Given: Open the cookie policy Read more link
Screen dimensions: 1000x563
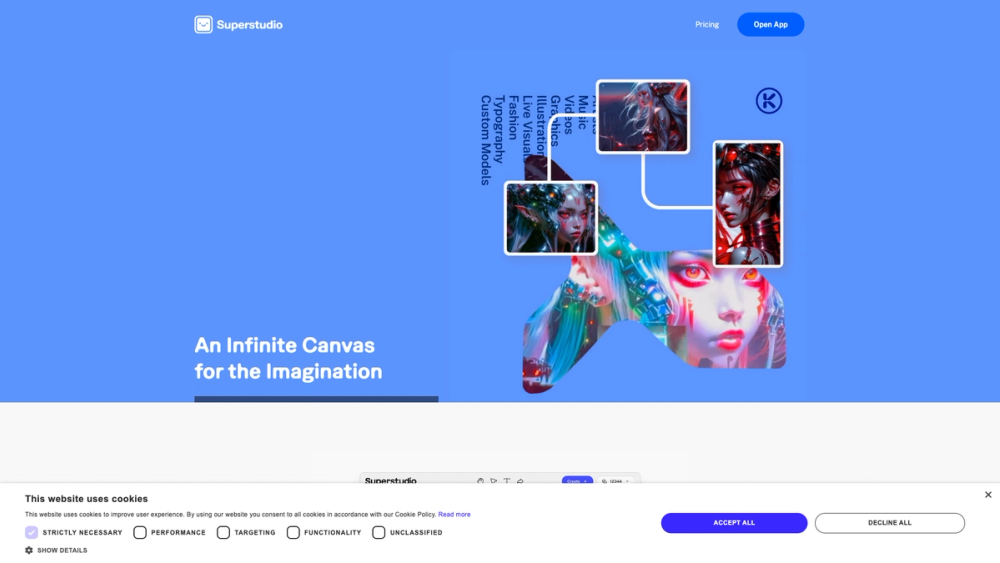Looking at the screenshot, I should pyautogui.click(x=454, y=515).
